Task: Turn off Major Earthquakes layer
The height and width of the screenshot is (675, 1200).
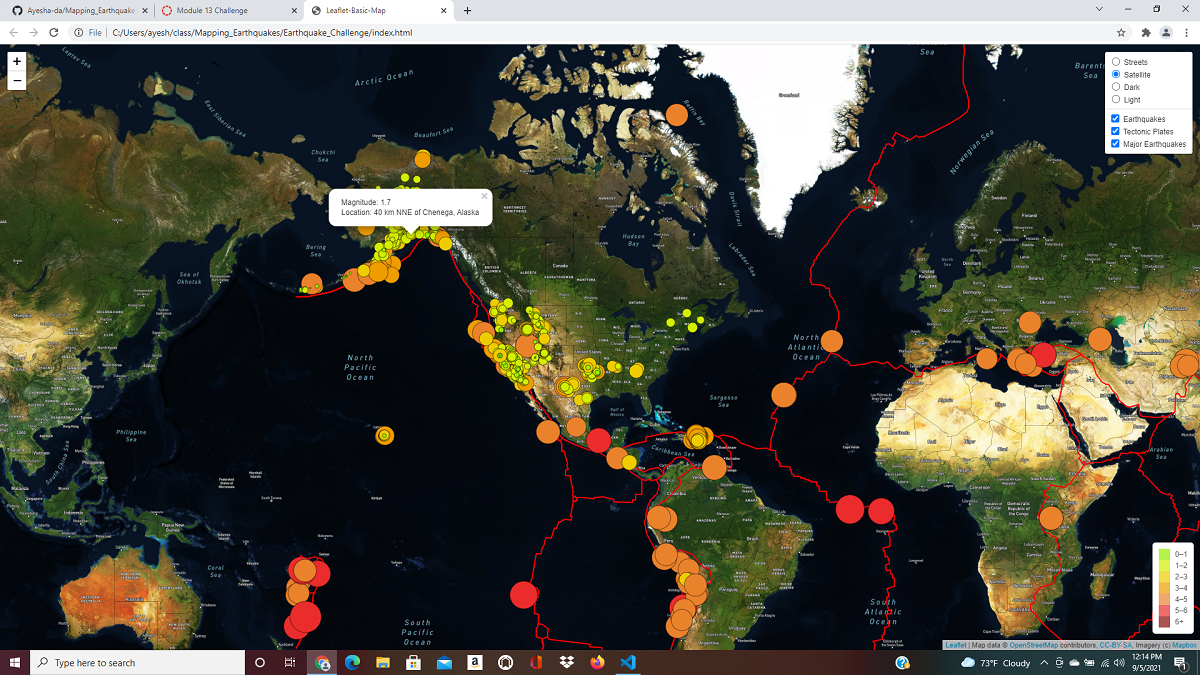Action: click(x=1114, y=143)
